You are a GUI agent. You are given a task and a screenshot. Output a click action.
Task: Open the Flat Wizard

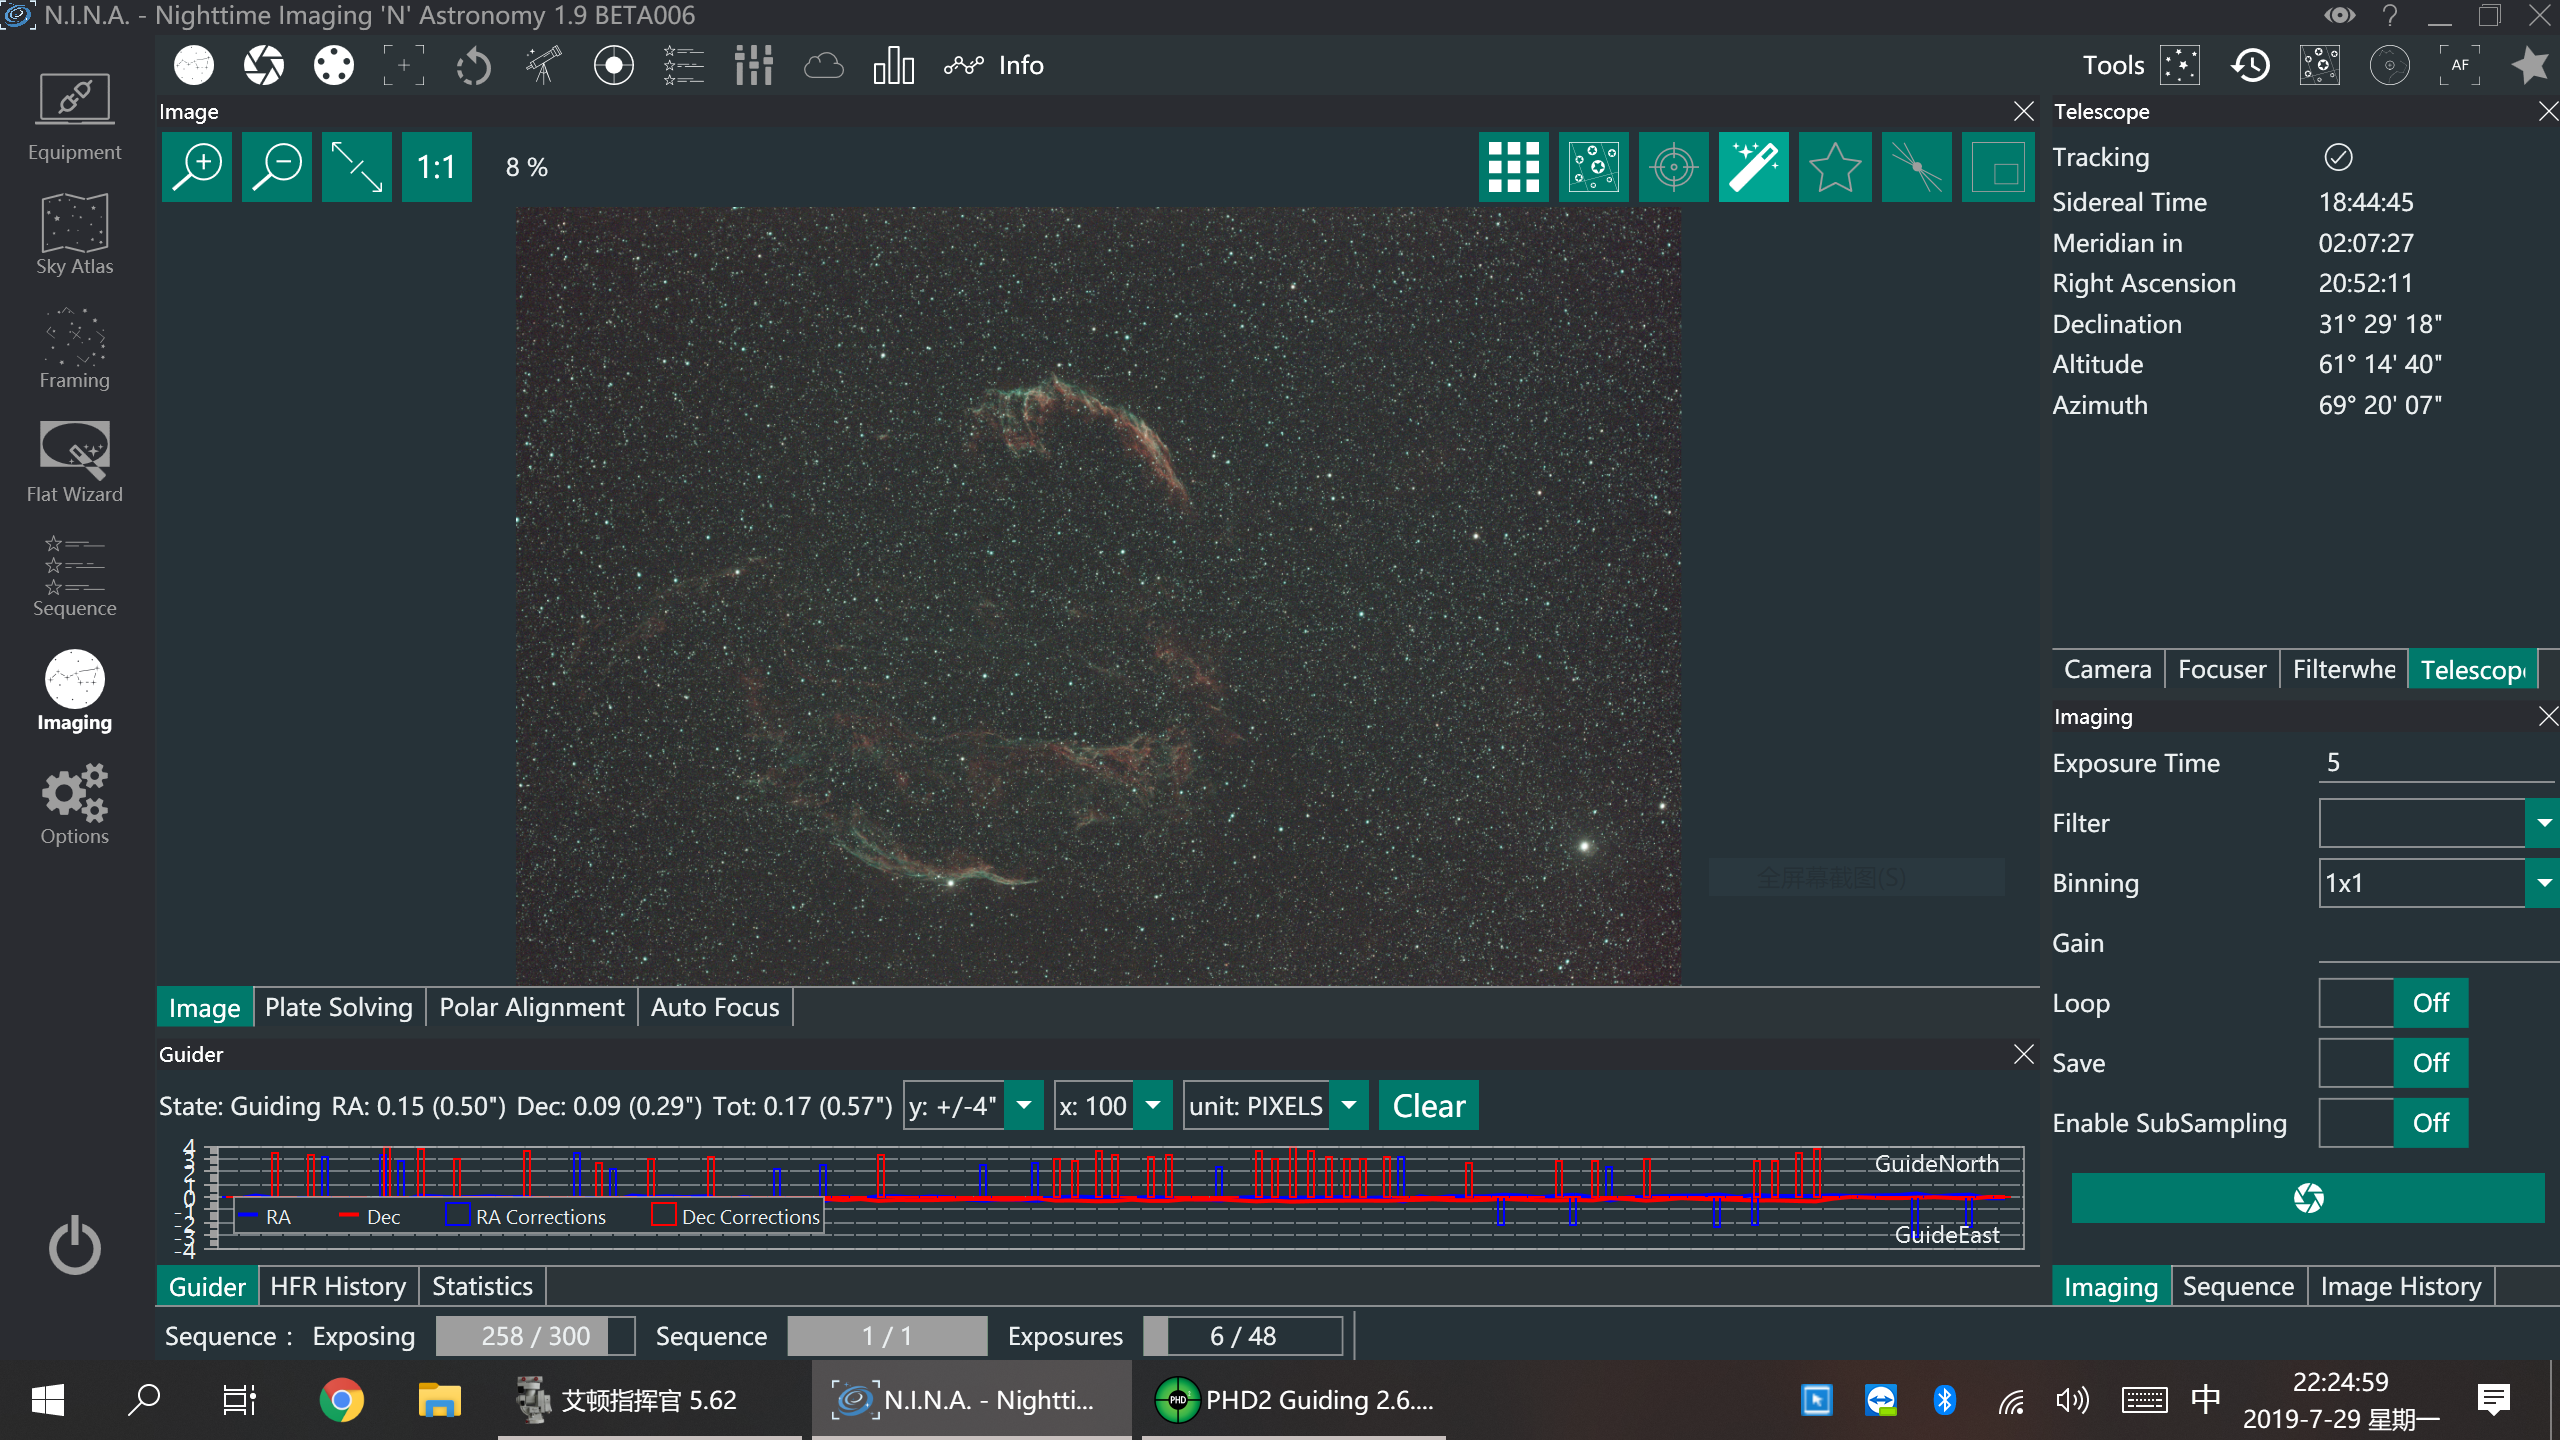pyautogui.click(x=74, y=462)
